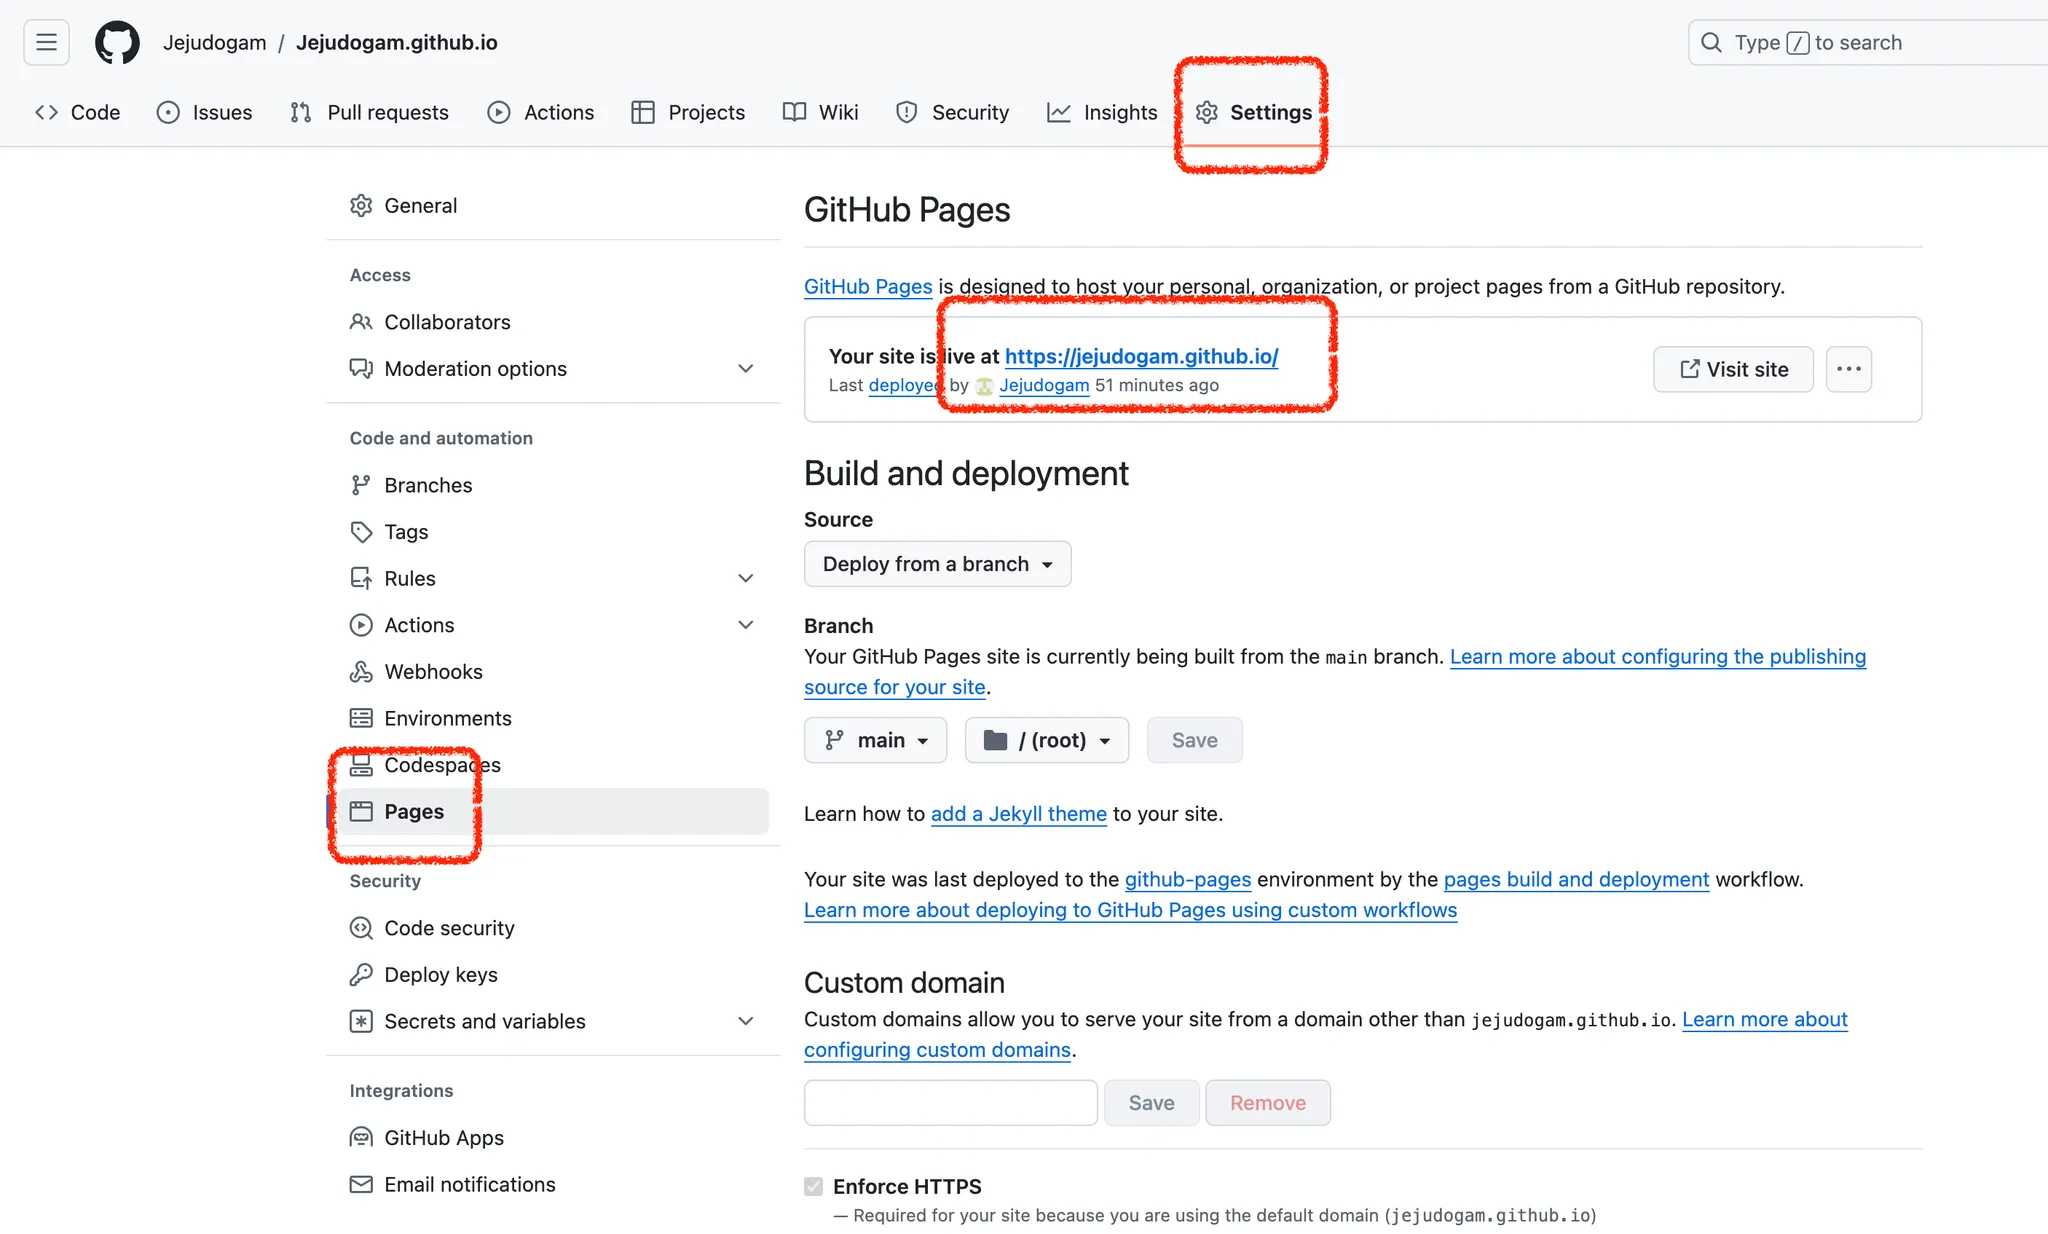Click the custom domain text field

pyautogui.click(x=950, y=1103)
